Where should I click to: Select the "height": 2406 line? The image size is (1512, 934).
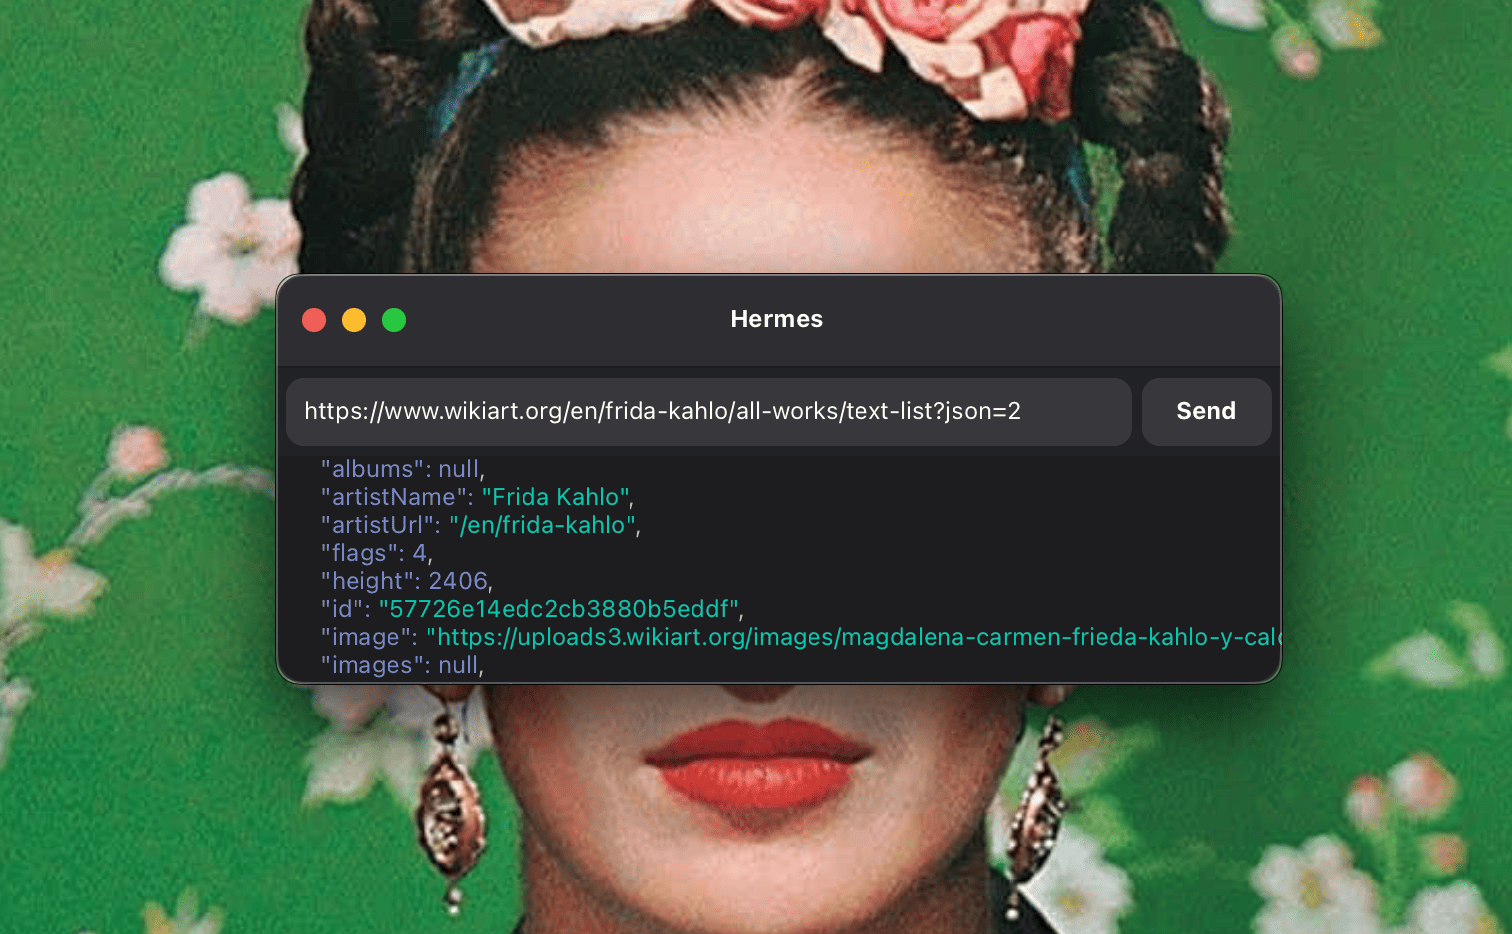(406, 581)
